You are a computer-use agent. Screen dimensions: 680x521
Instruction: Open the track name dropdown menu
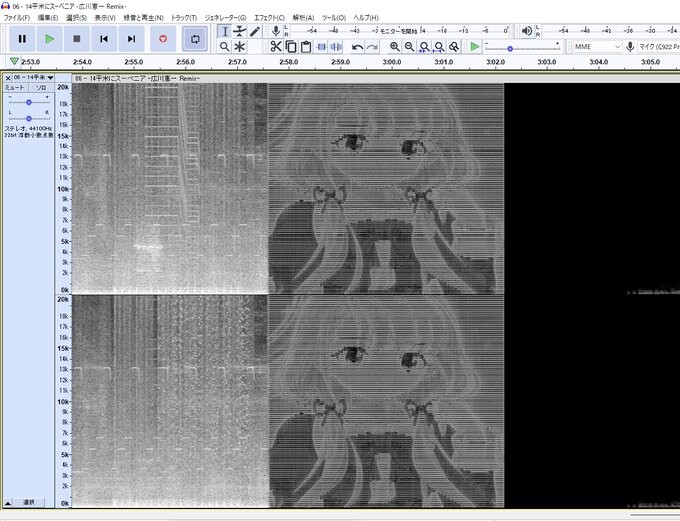(33, 78)
